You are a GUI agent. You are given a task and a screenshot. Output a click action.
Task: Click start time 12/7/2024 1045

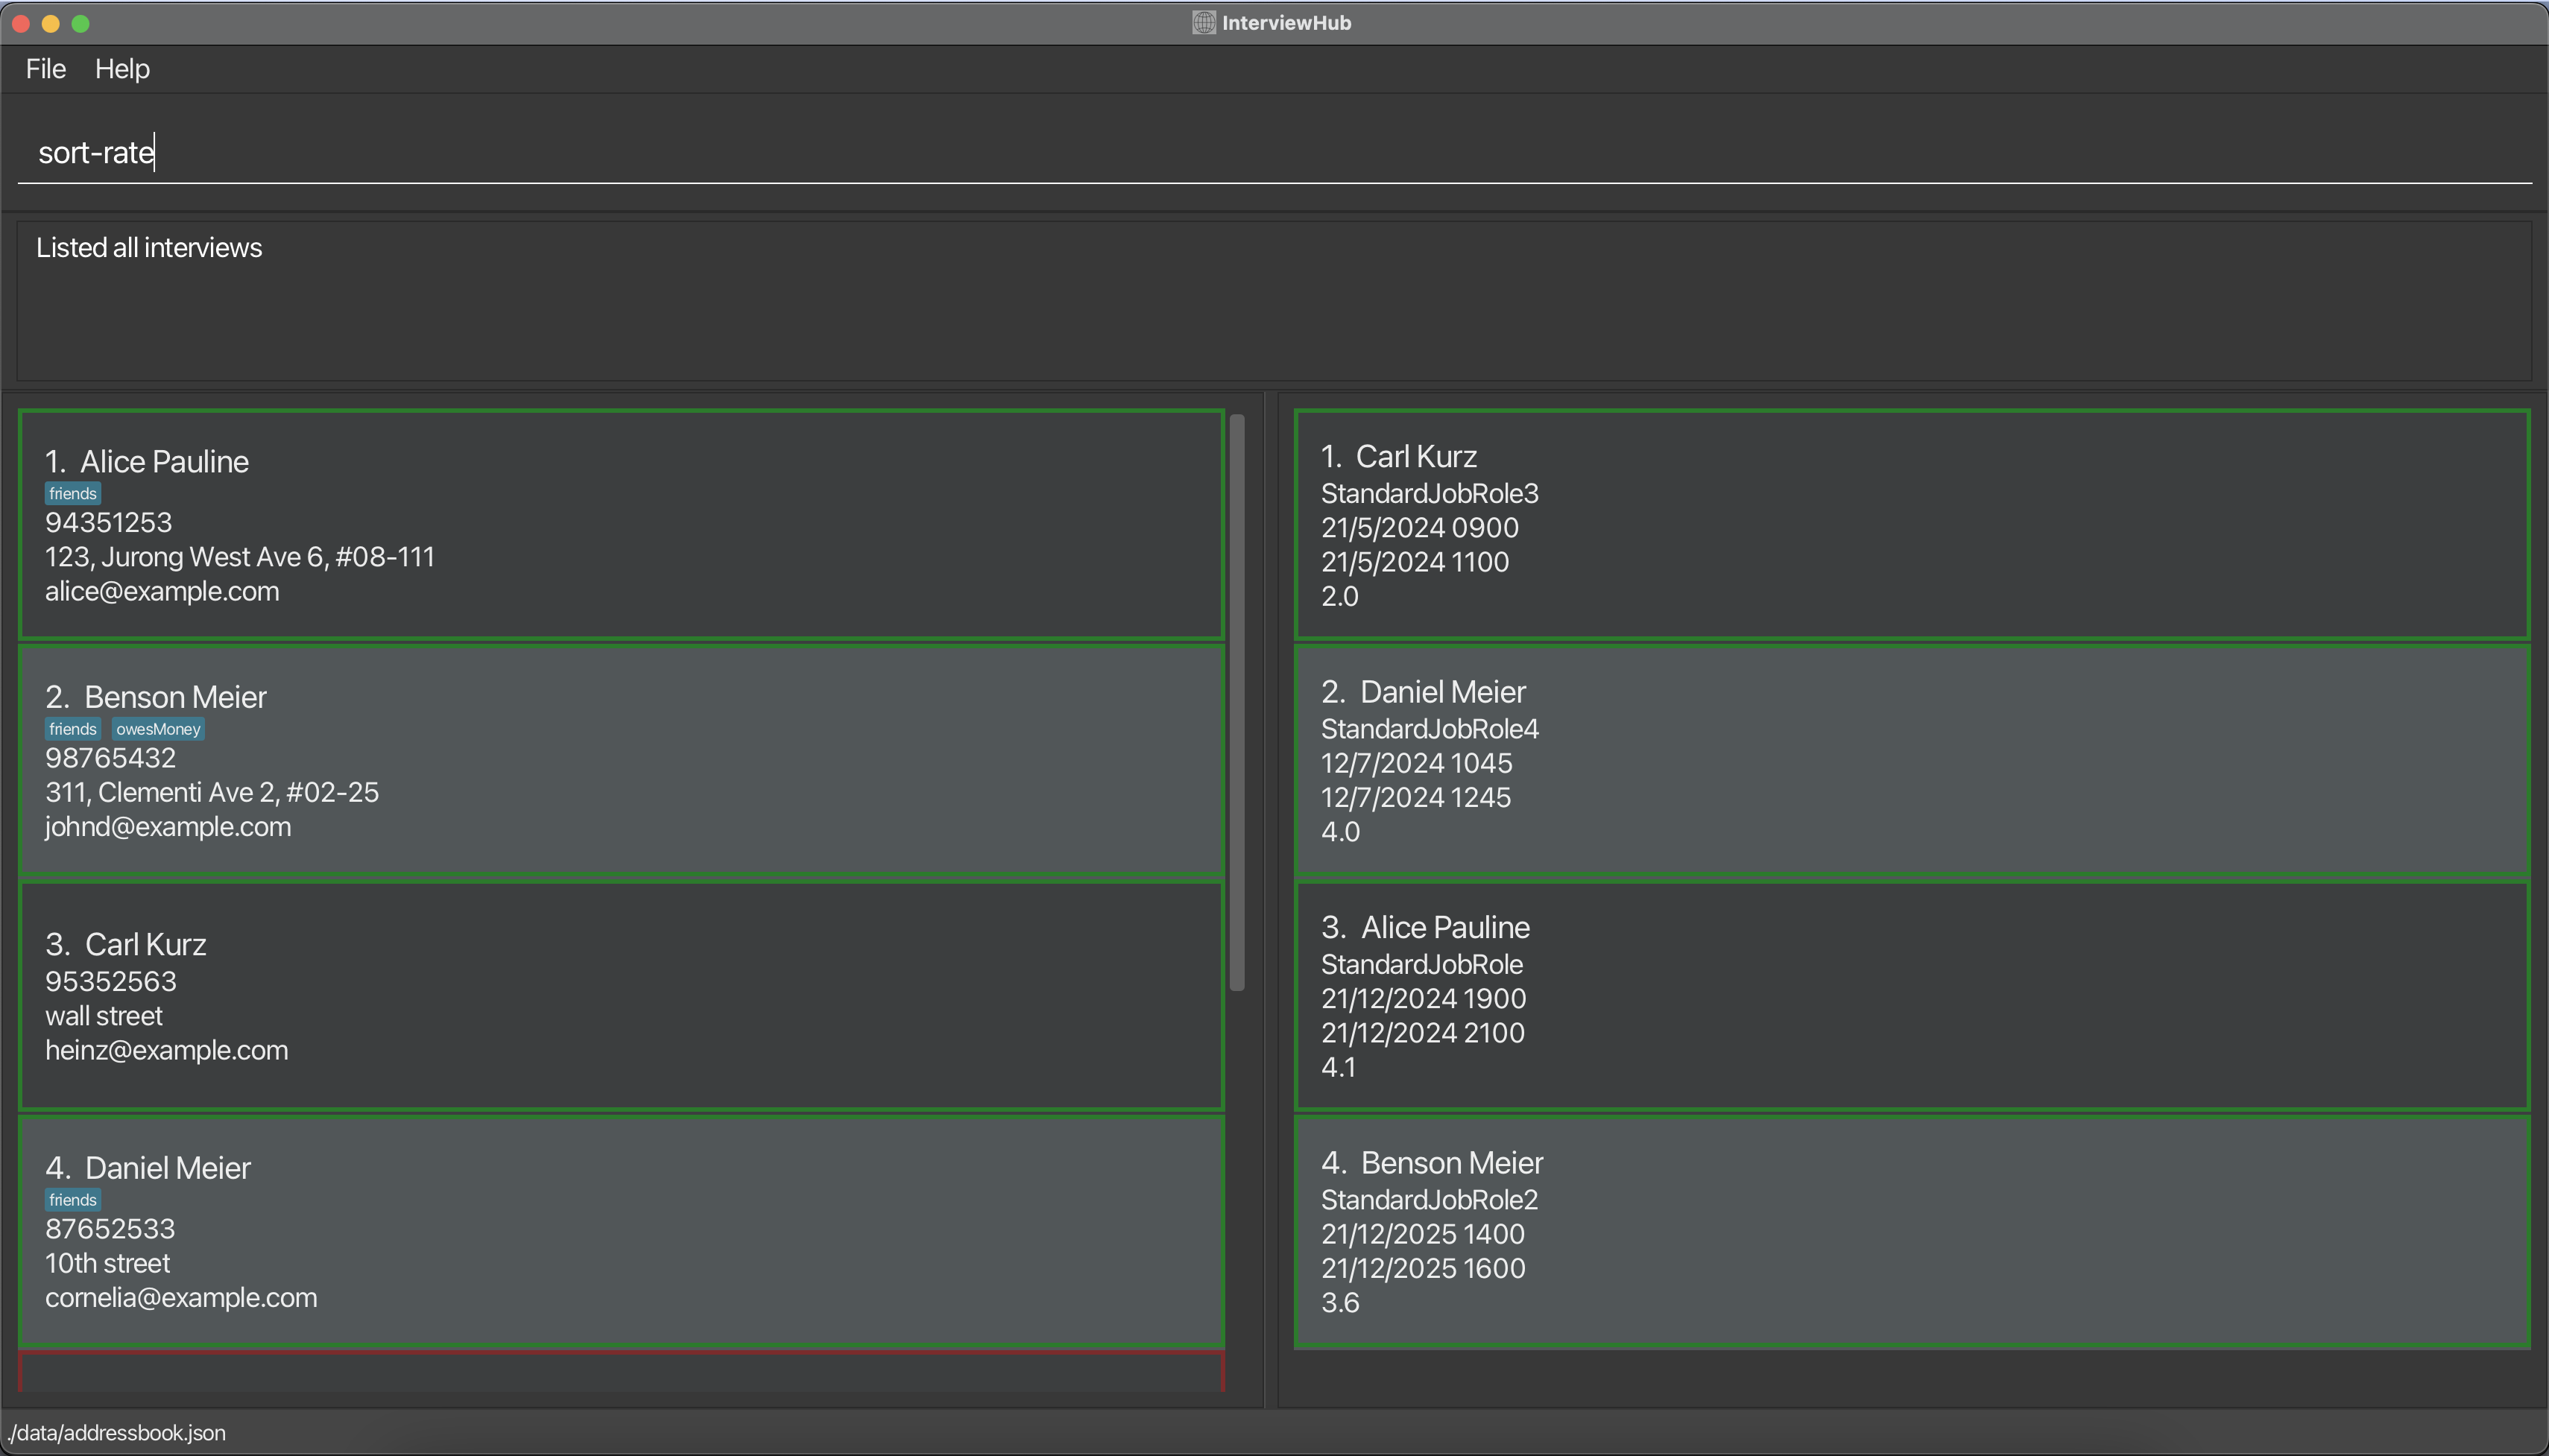(x=1417, y=763)
